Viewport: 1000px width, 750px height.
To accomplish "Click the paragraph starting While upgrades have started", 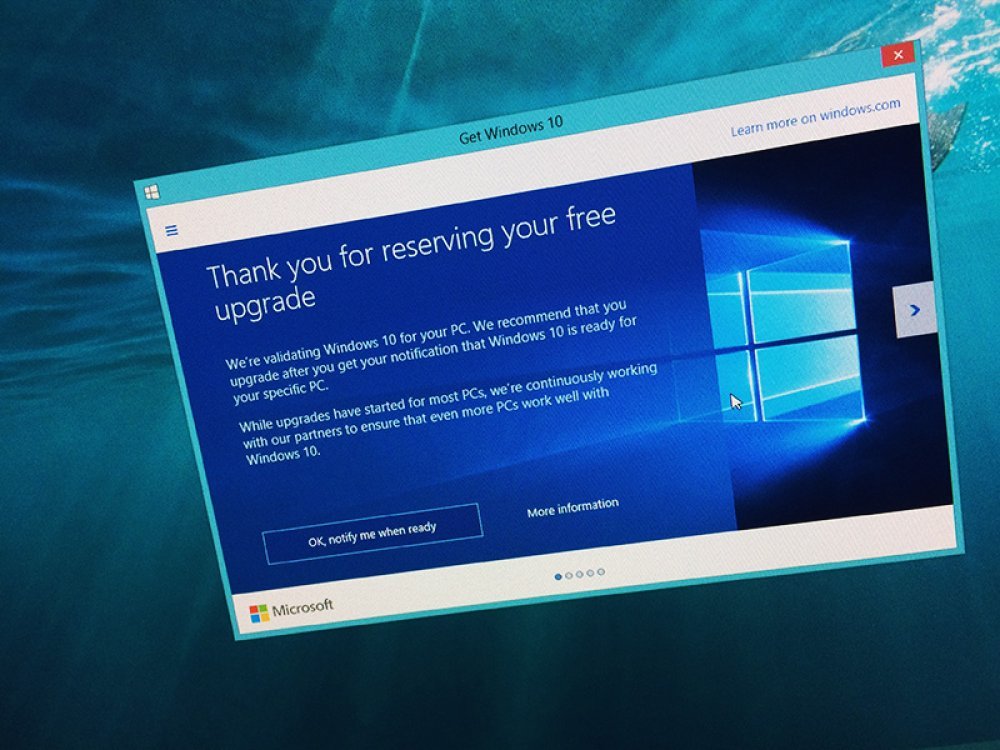I will (448, 413).
